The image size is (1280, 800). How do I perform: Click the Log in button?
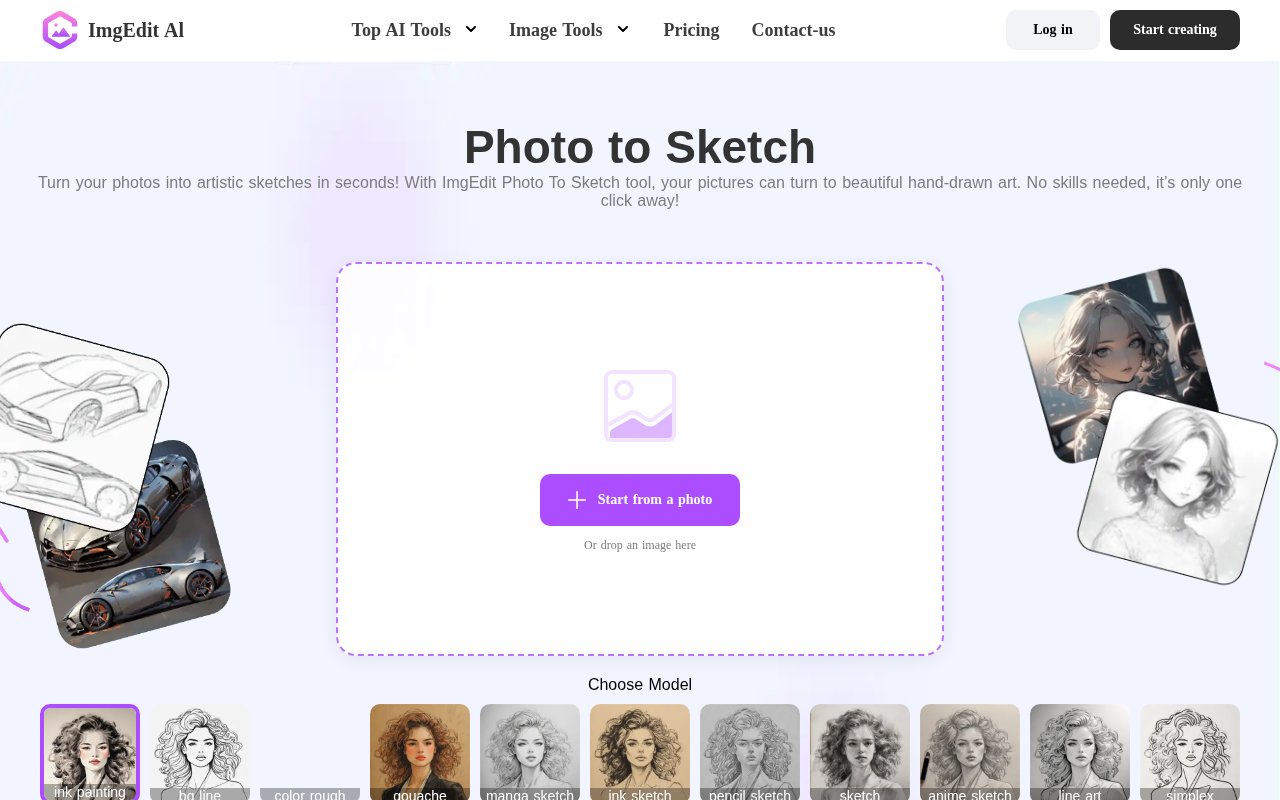tap(1053, 30)
